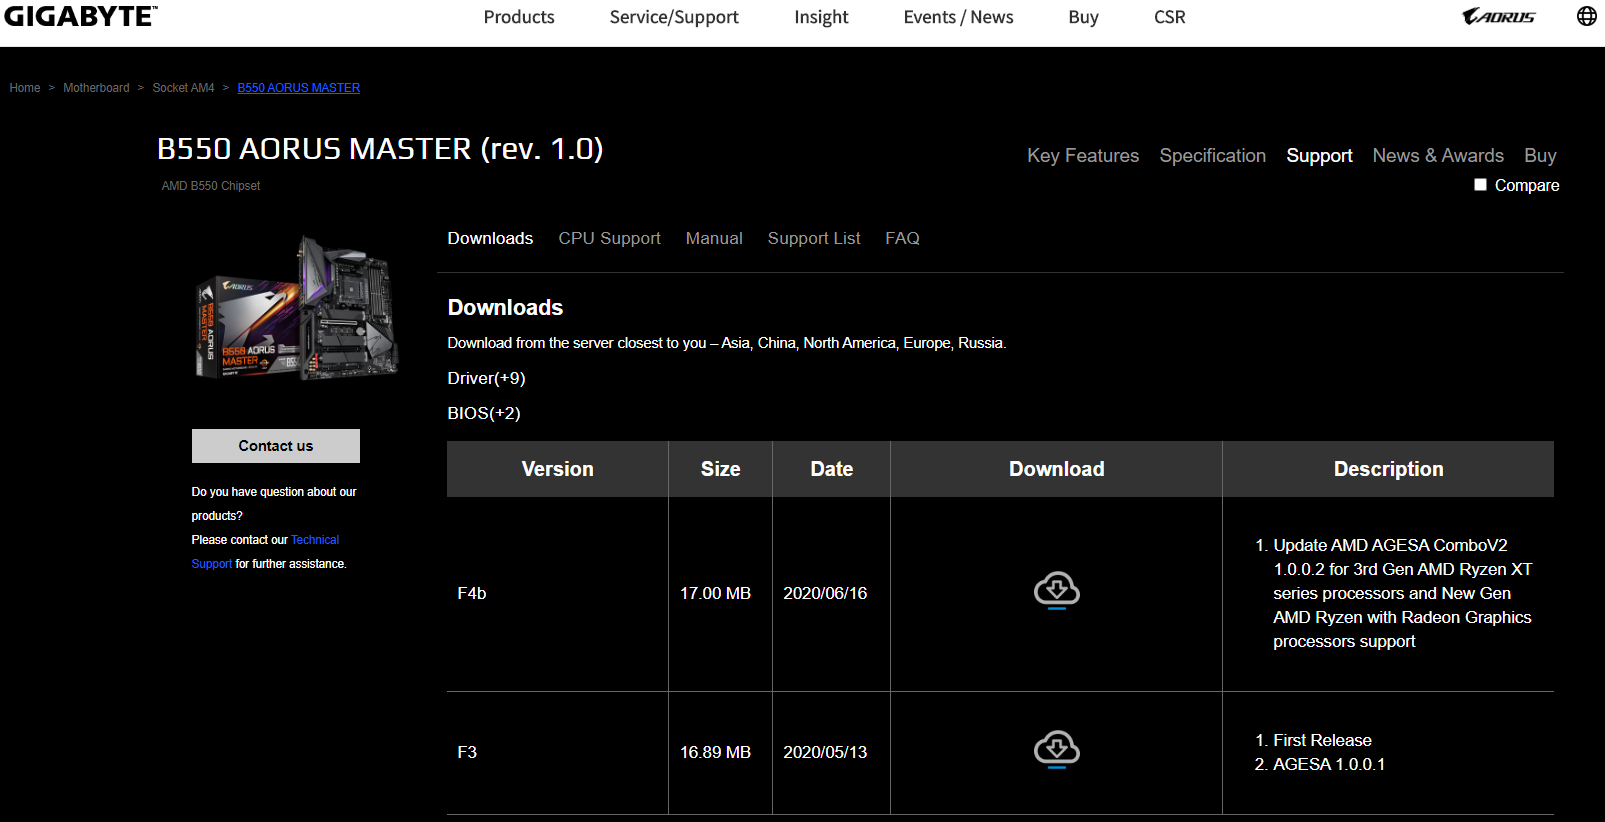Image resolution: width=1605 pixels, height=822 pixels.
Task: Switch to News & Awards tab
Action: coord(1438,156)
